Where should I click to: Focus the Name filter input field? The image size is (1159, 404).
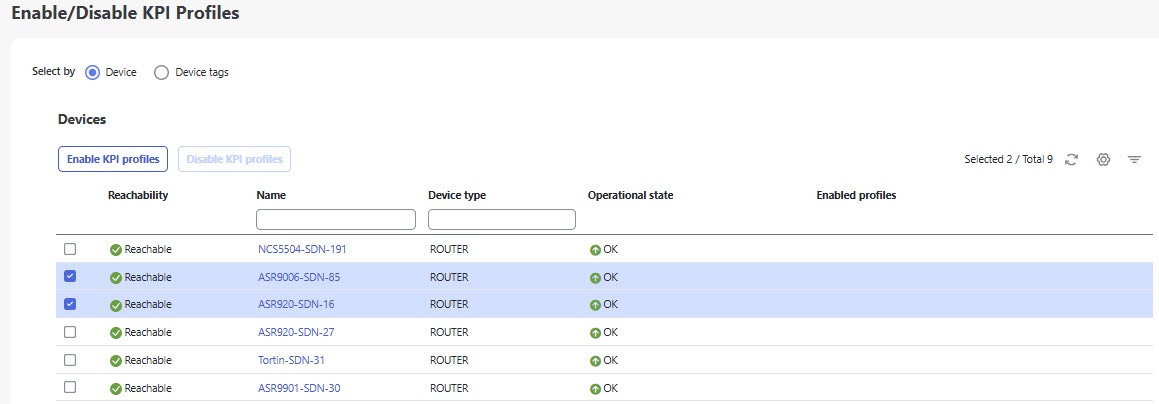(x=336, y=219)
